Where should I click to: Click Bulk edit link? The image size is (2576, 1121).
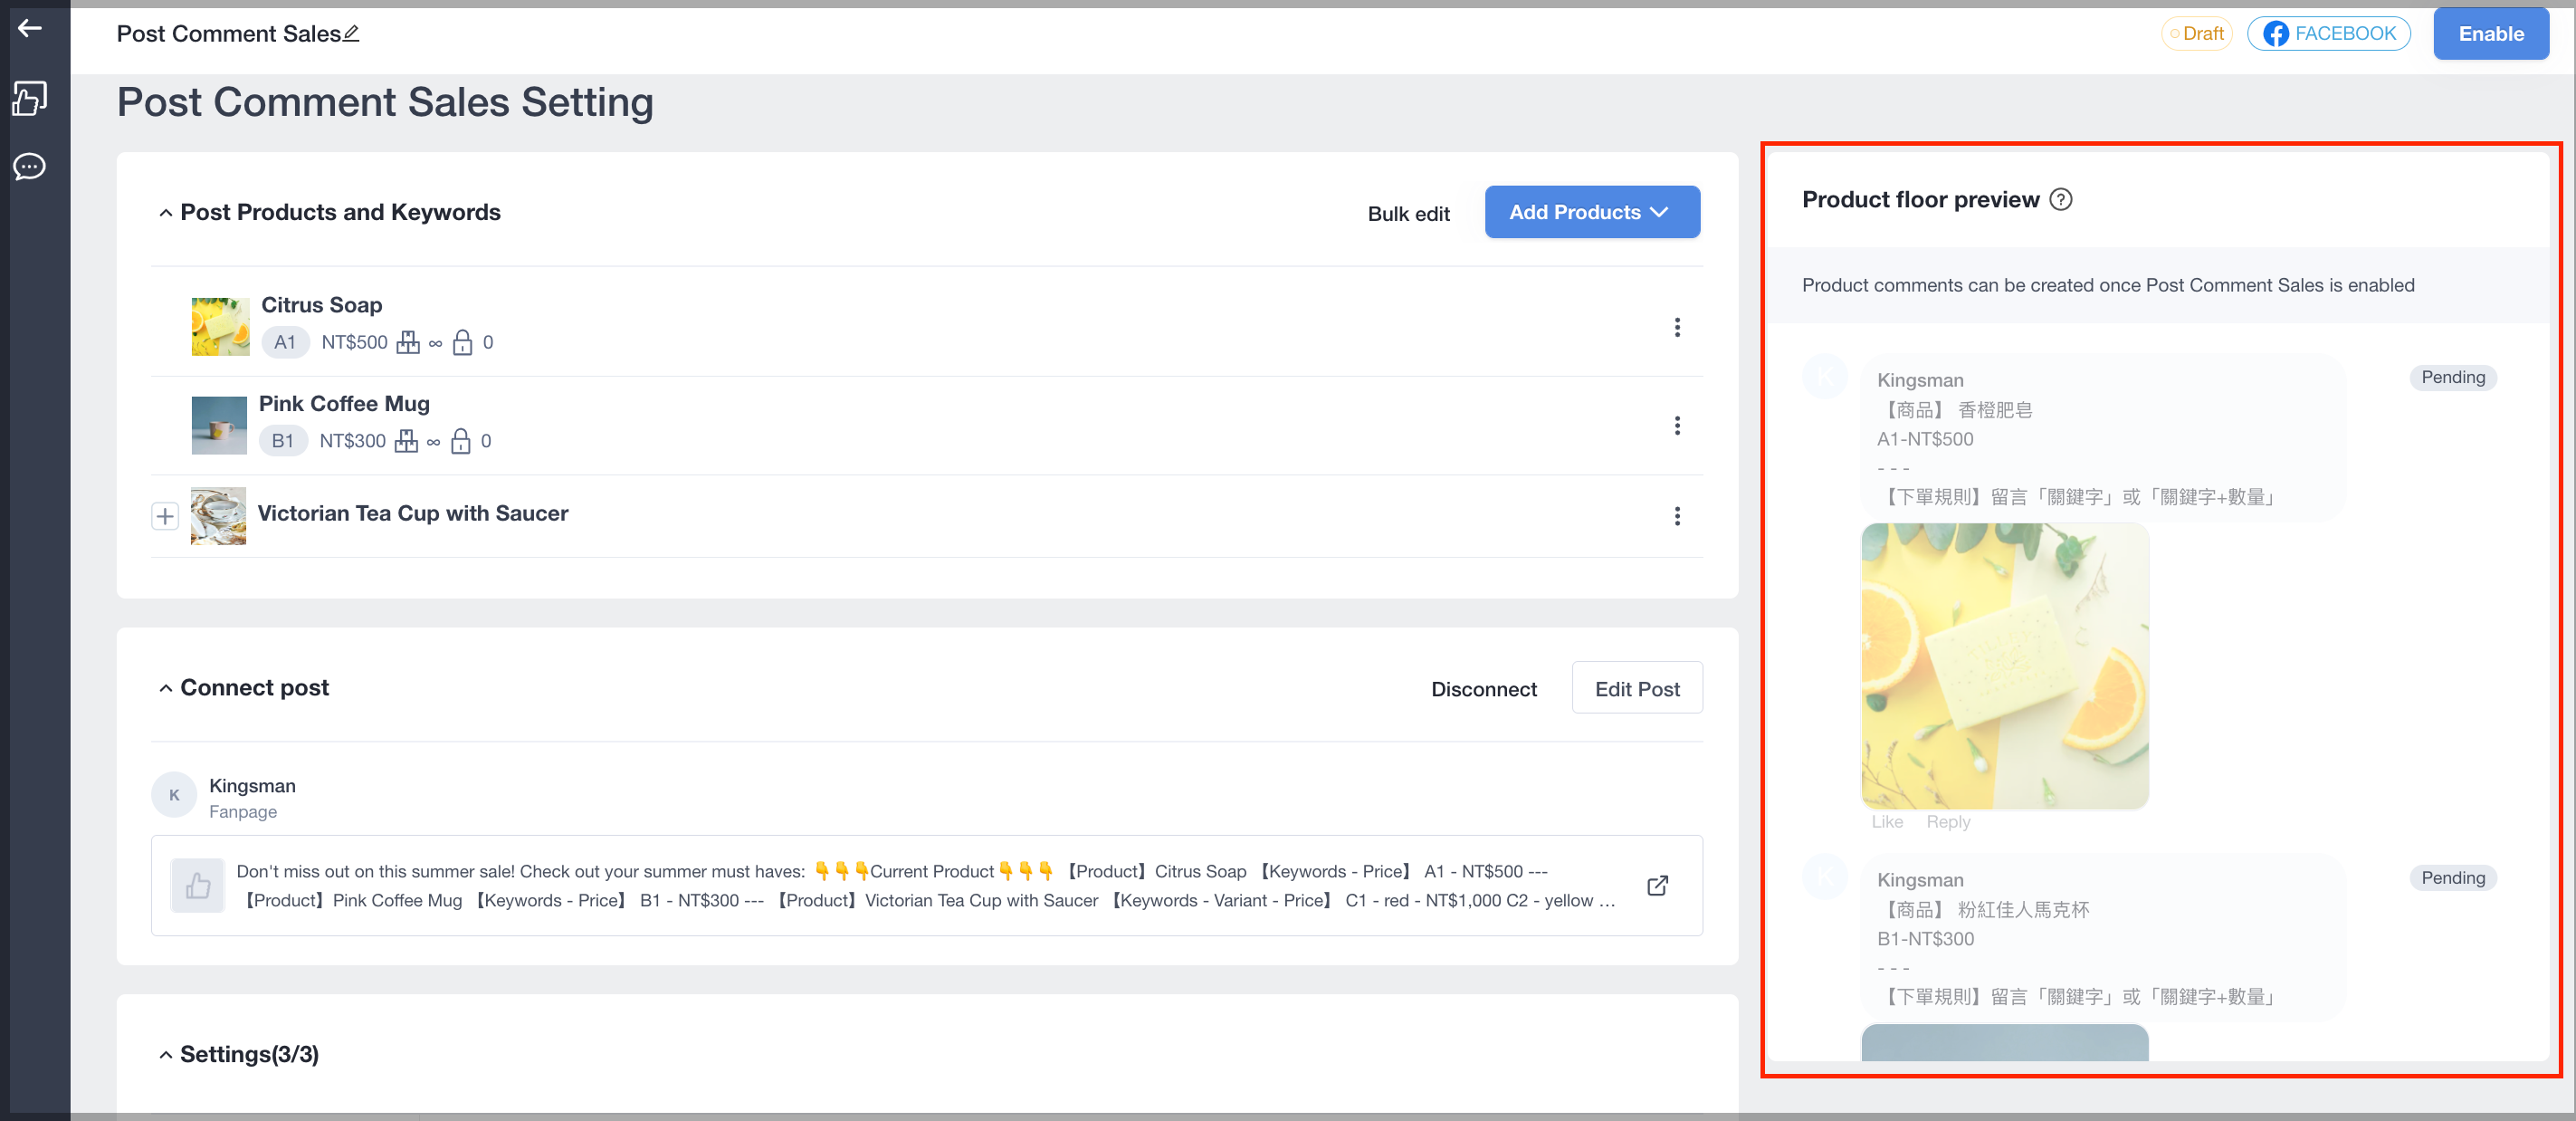[1408, 213]
